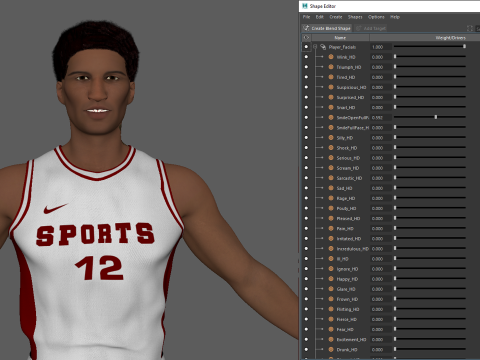480x360 pixels.
Task: Toggle visibility dot for SmileOpenFullFace row
Action: [x=306, y=117]
